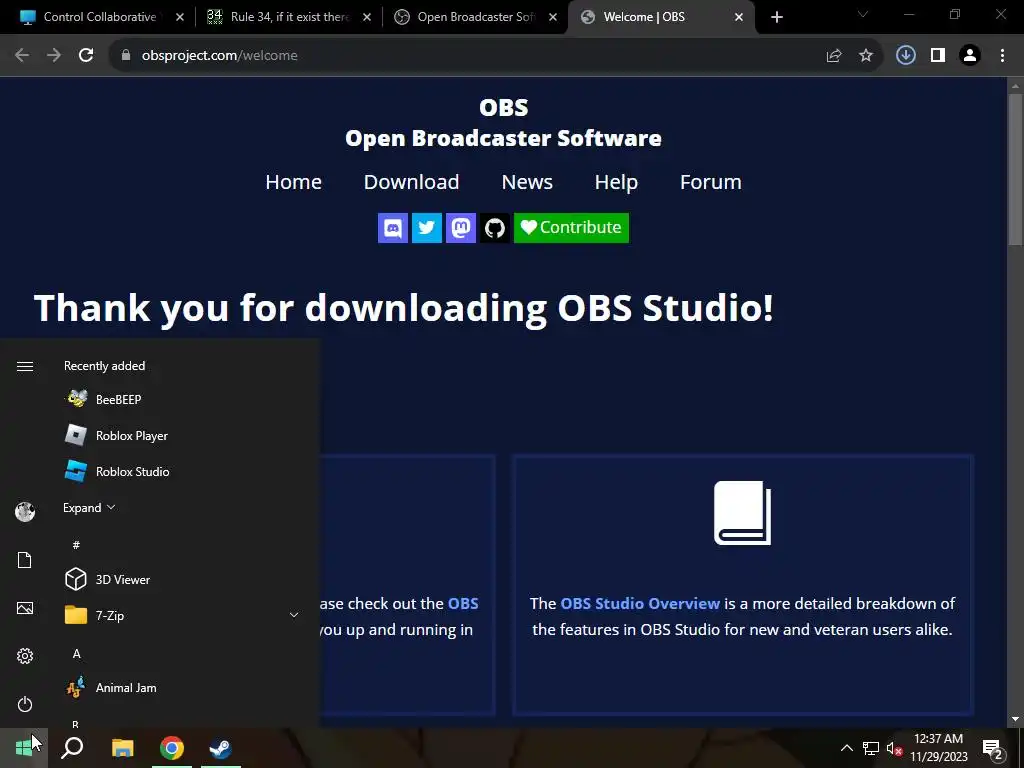
Task: Expand the Recently added list
Action: click(x=89, y=507)
